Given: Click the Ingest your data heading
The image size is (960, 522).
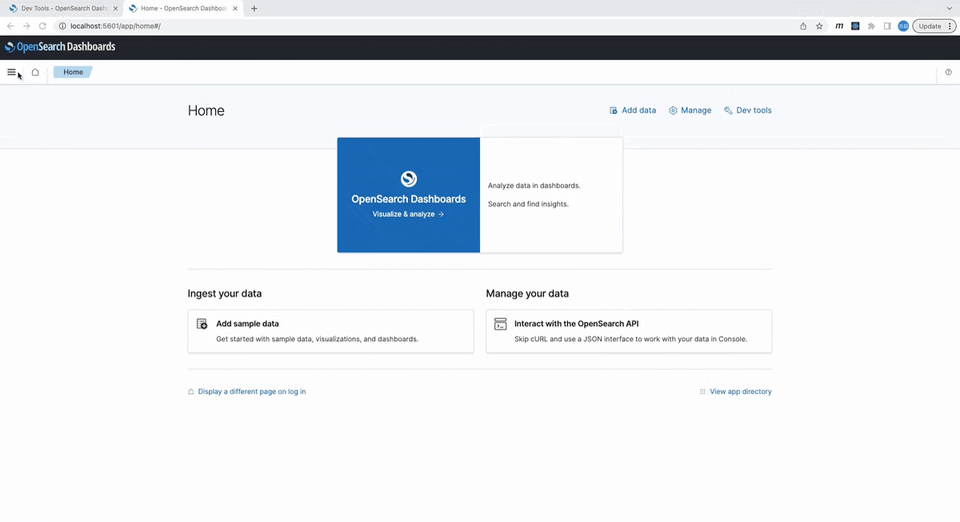Looking at the screenshot, I should click(225, 294).
